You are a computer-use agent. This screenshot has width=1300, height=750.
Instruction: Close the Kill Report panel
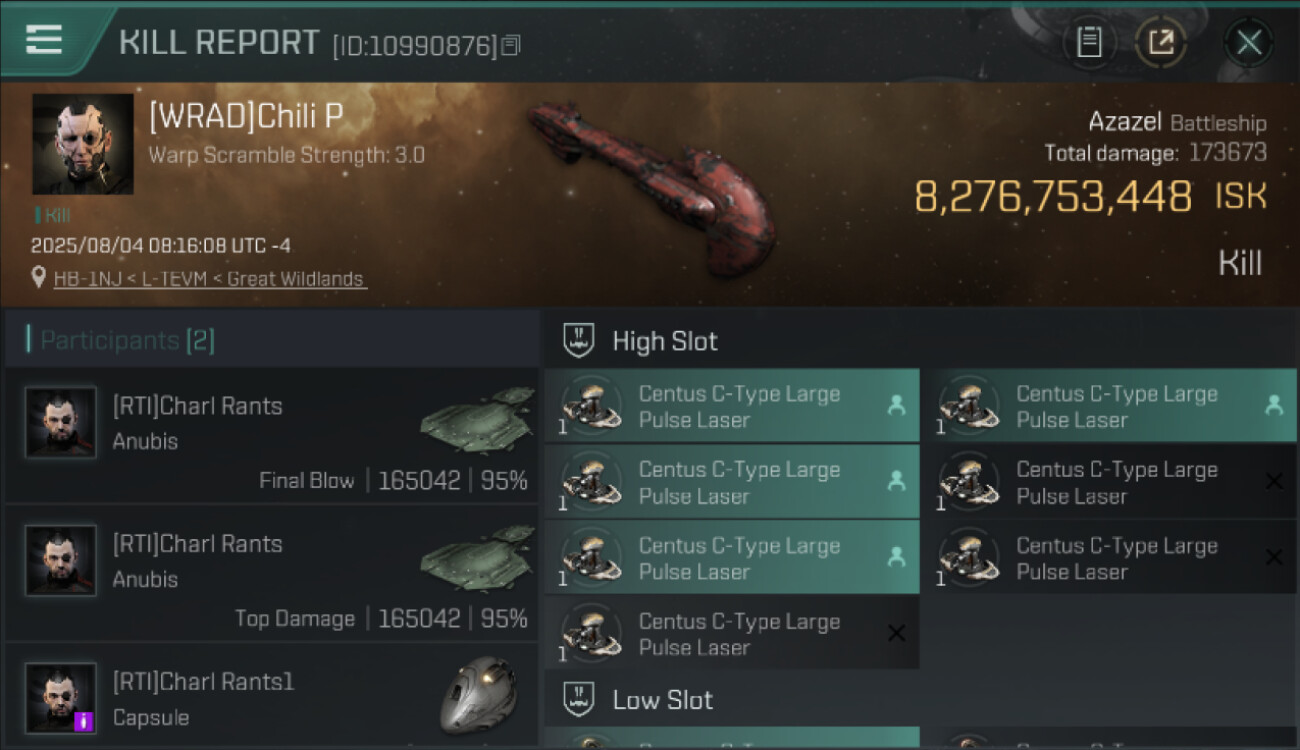pos(1249,42)
